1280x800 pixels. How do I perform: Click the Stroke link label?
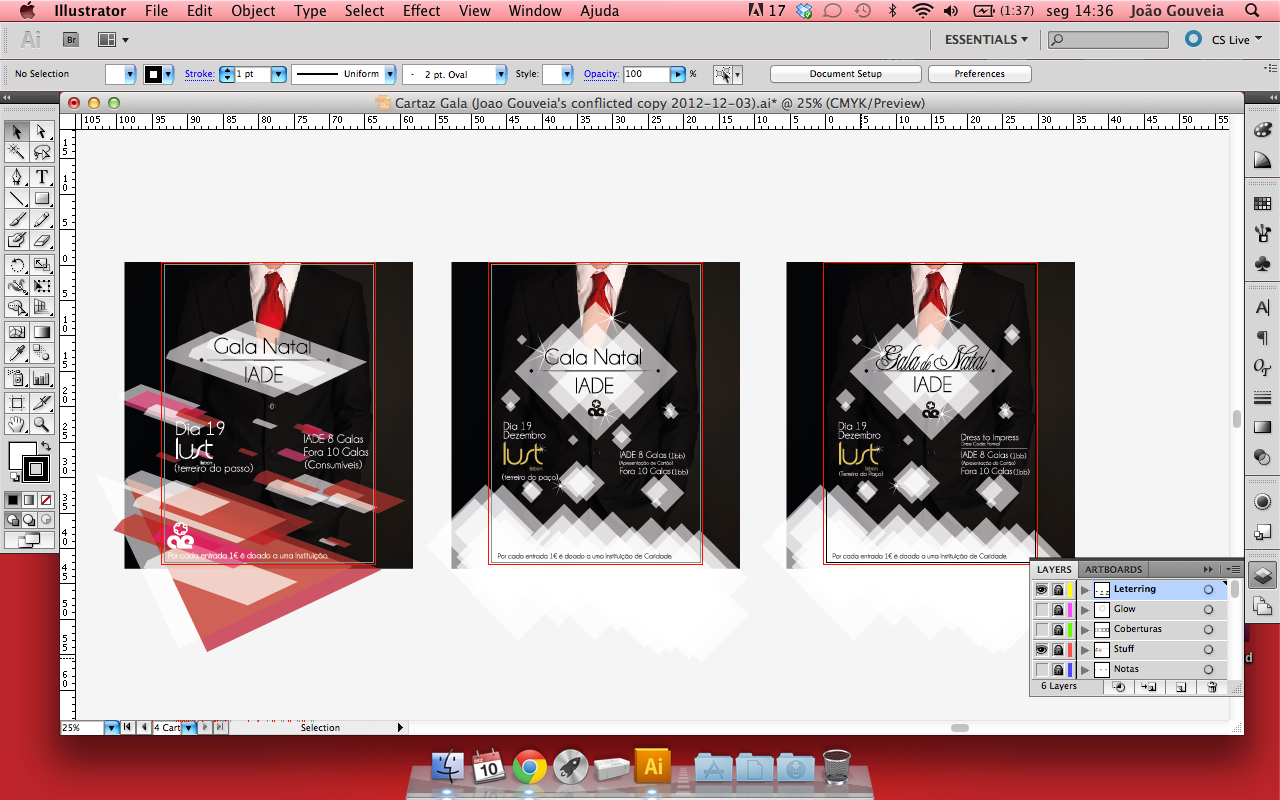tap(199, 74)
